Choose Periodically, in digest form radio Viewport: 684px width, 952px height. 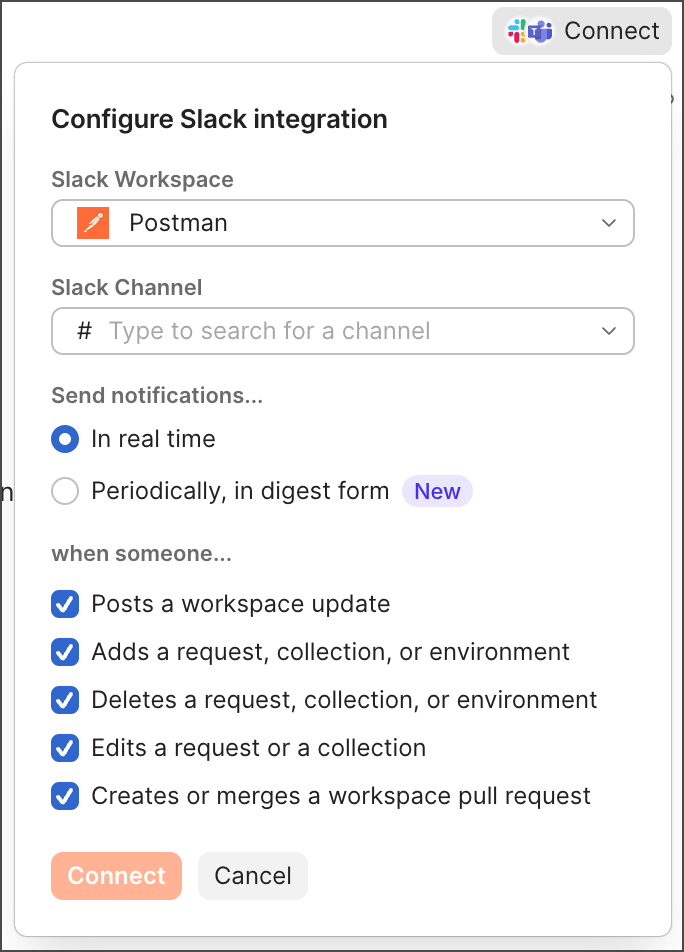coord(65,491)
